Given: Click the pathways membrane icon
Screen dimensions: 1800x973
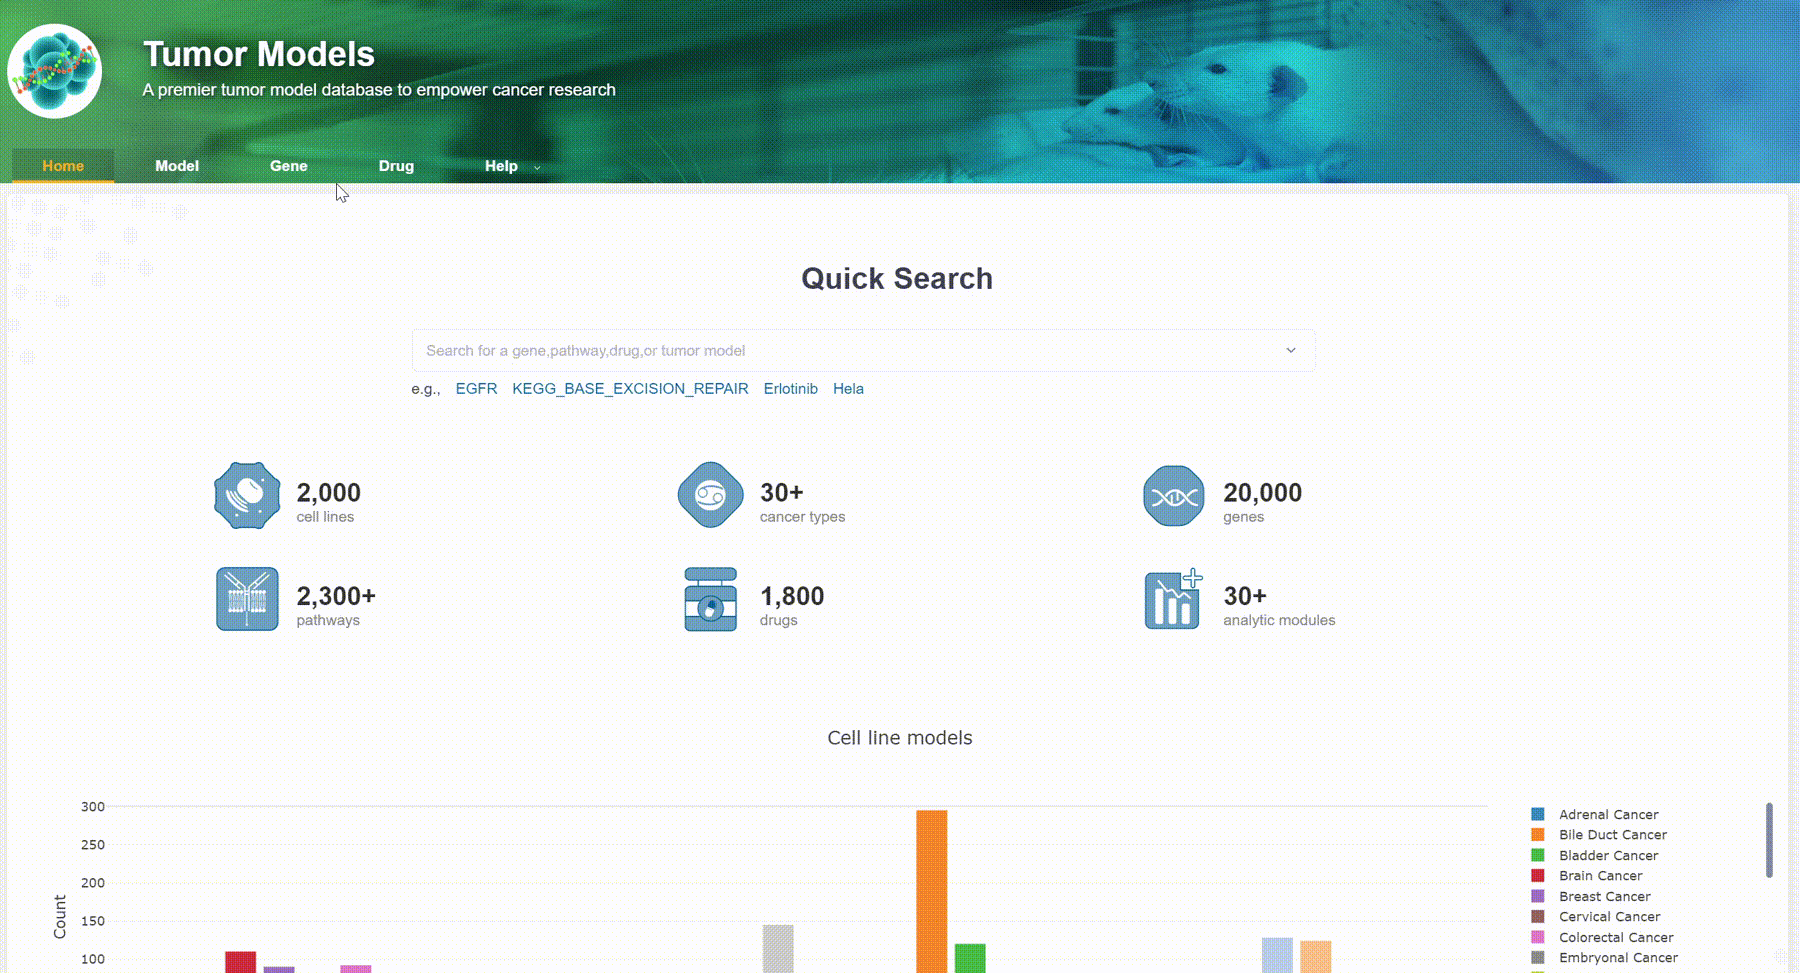Looking at the screenshot, I should (247, 599).
